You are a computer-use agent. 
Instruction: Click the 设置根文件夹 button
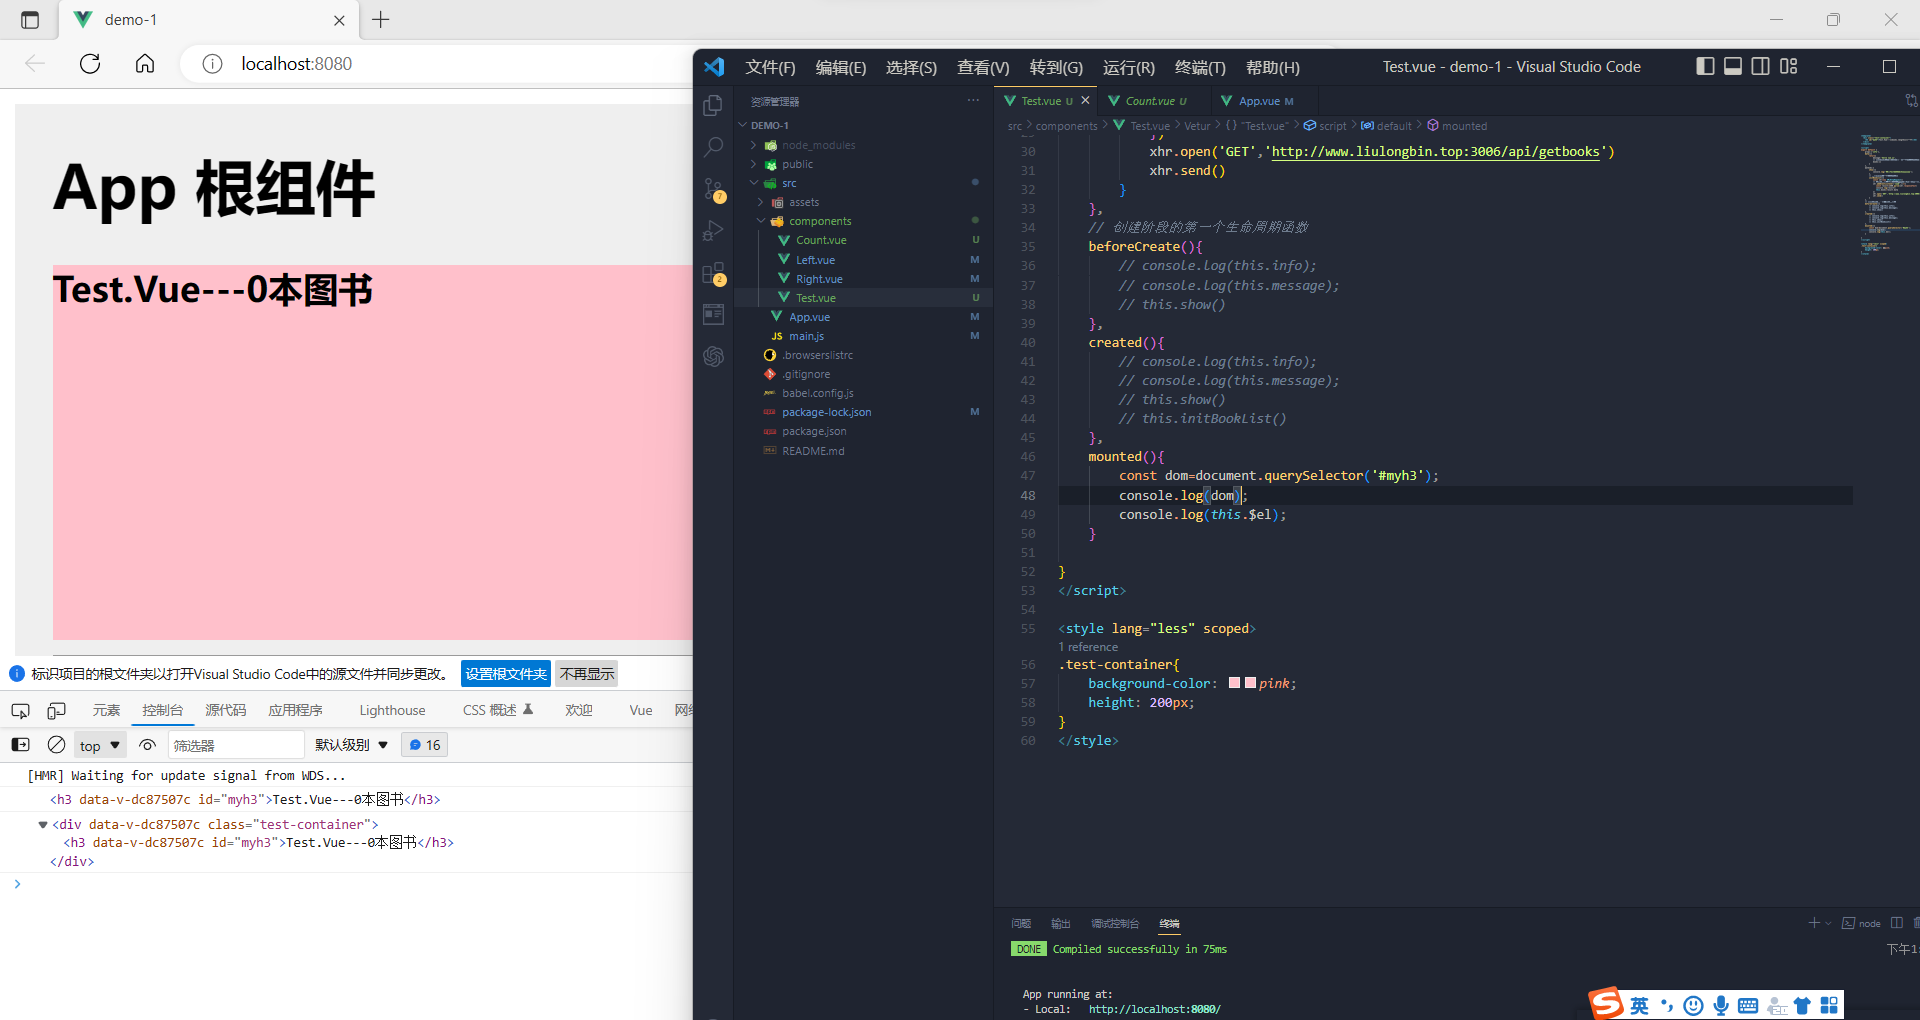point(506,674)
